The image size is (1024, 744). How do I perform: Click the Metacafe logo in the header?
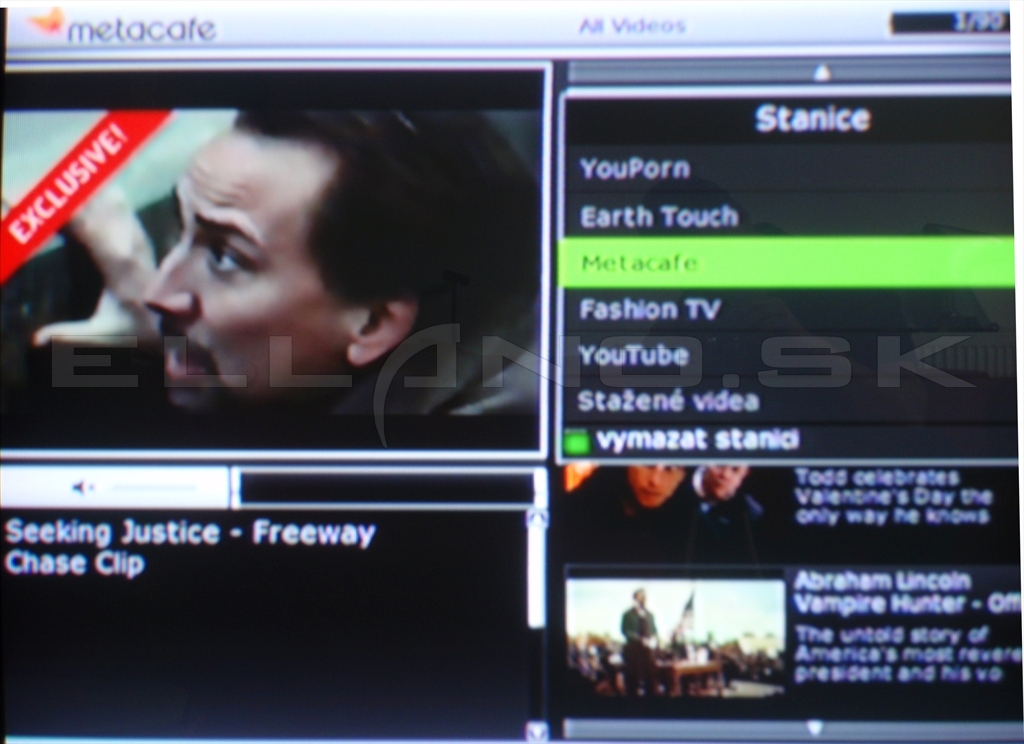122,26
